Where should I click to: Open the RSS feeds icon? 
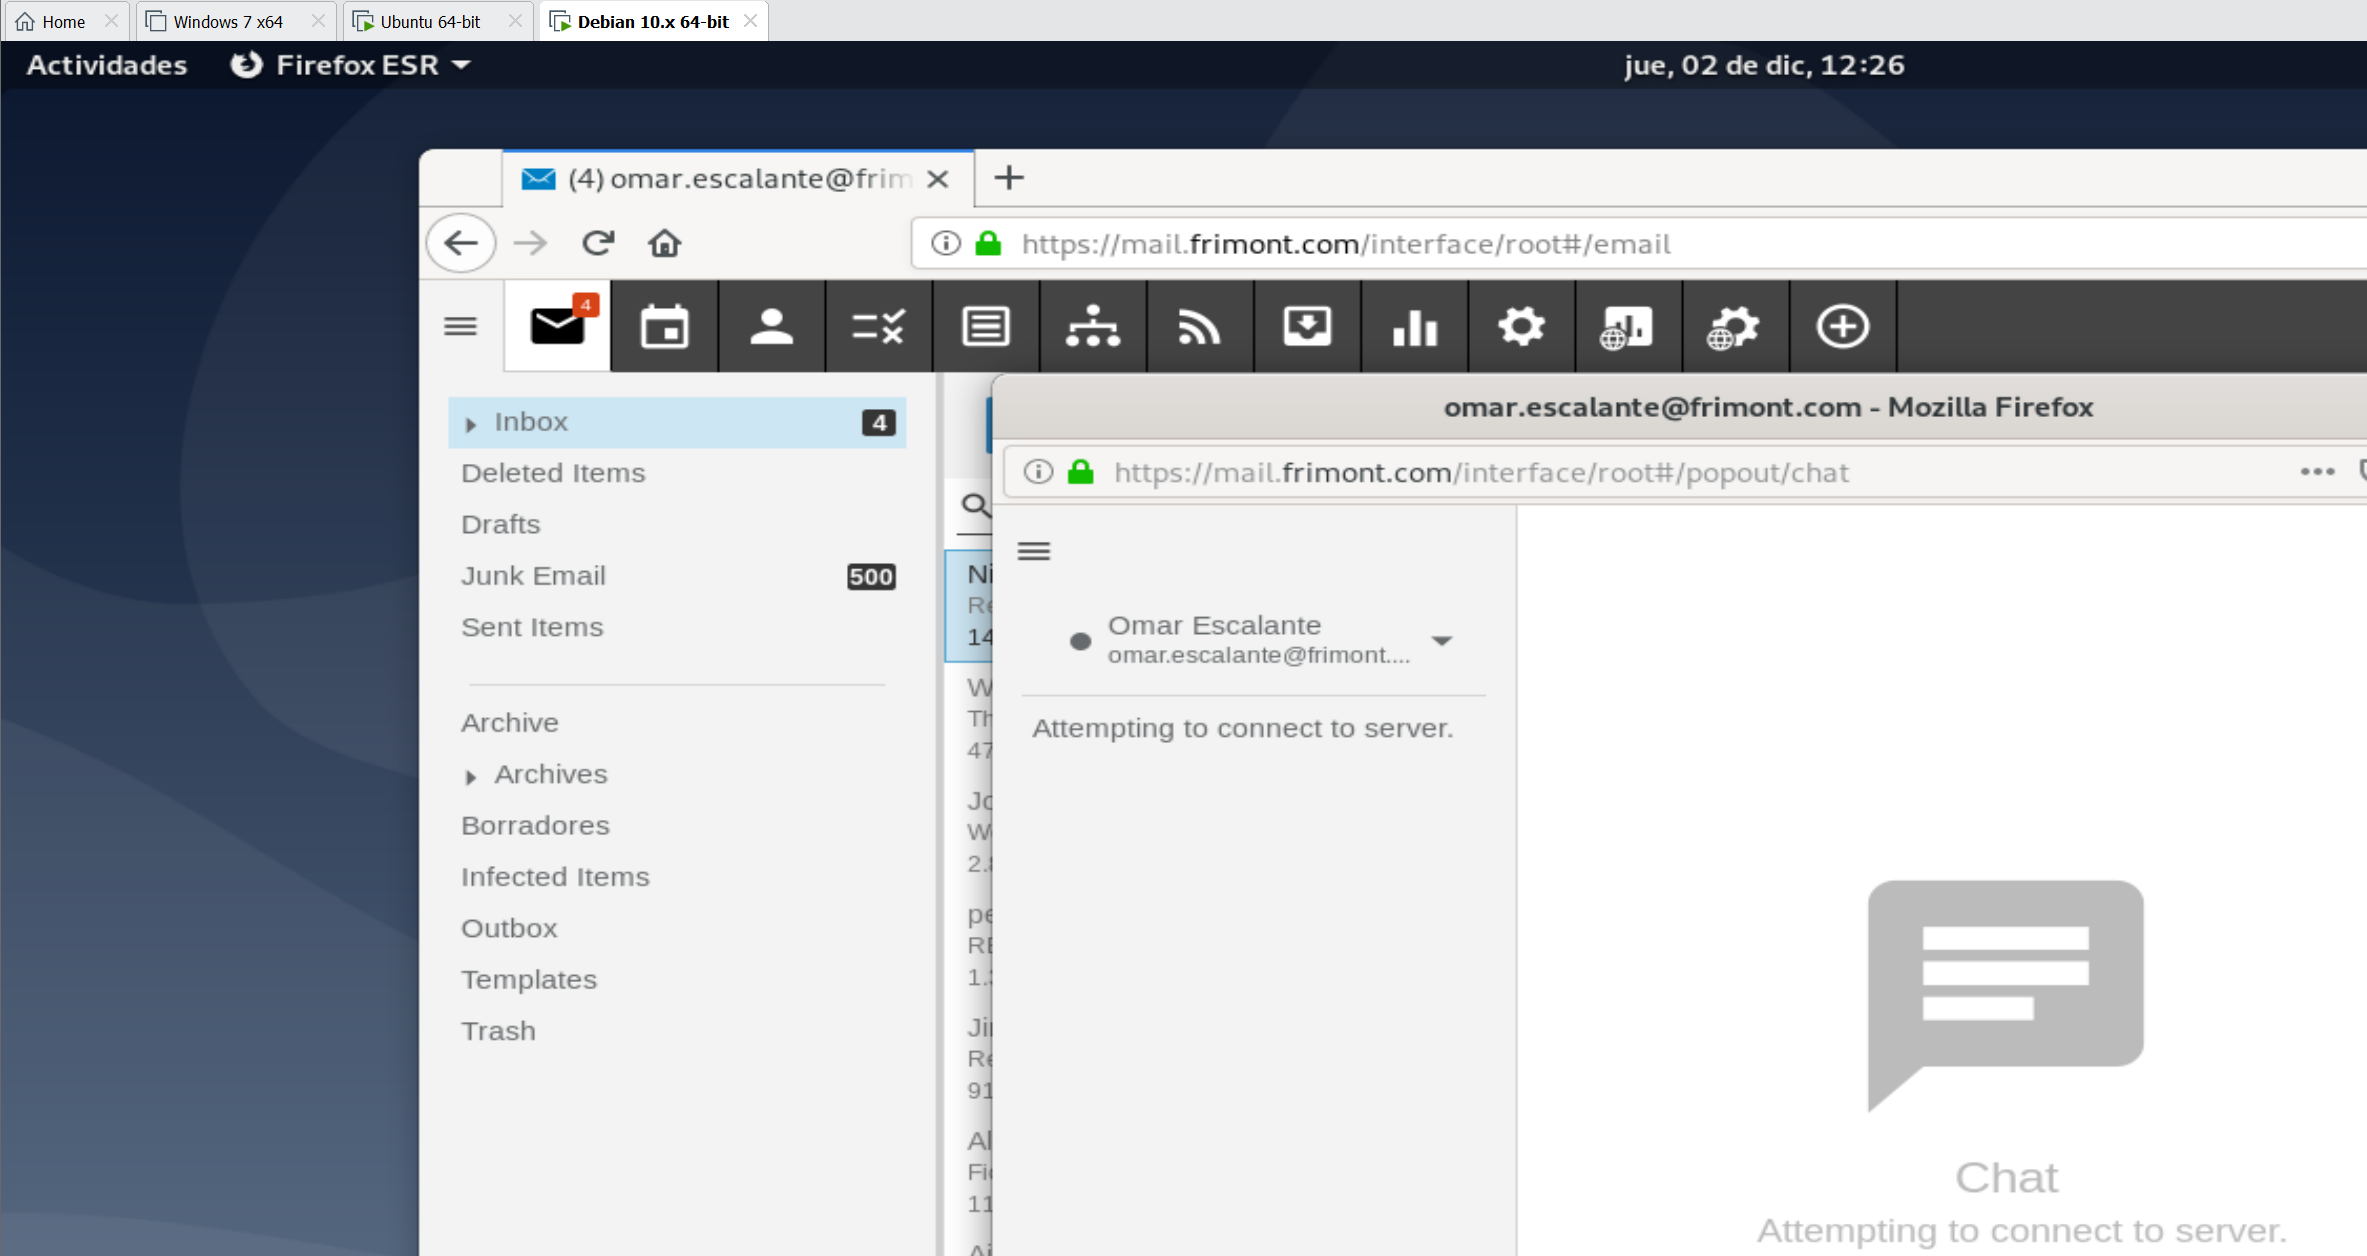pyautogui.click(x=1199, y=327)
